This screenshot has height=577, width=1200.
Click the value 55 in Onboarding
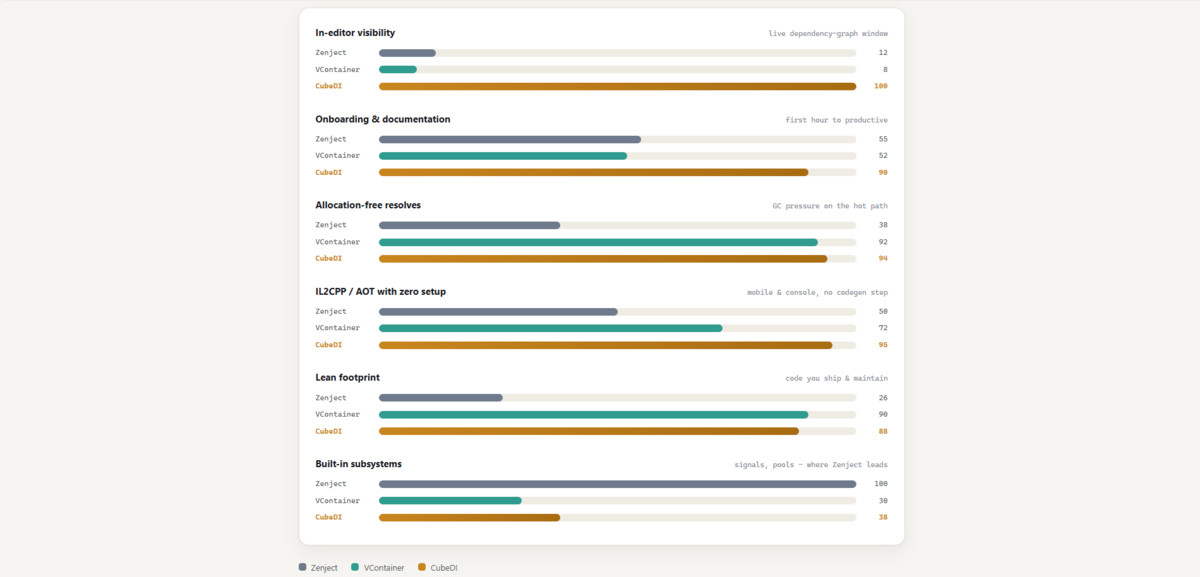coord(883,139)
